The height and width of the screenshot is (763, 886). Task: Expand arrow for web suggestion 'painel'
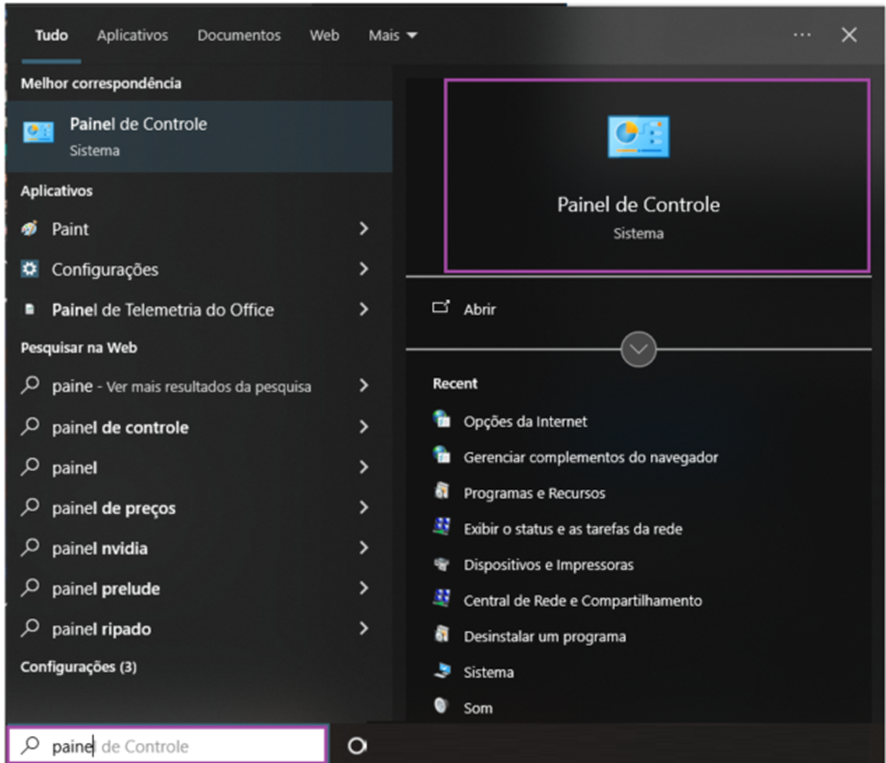point(364,467)
